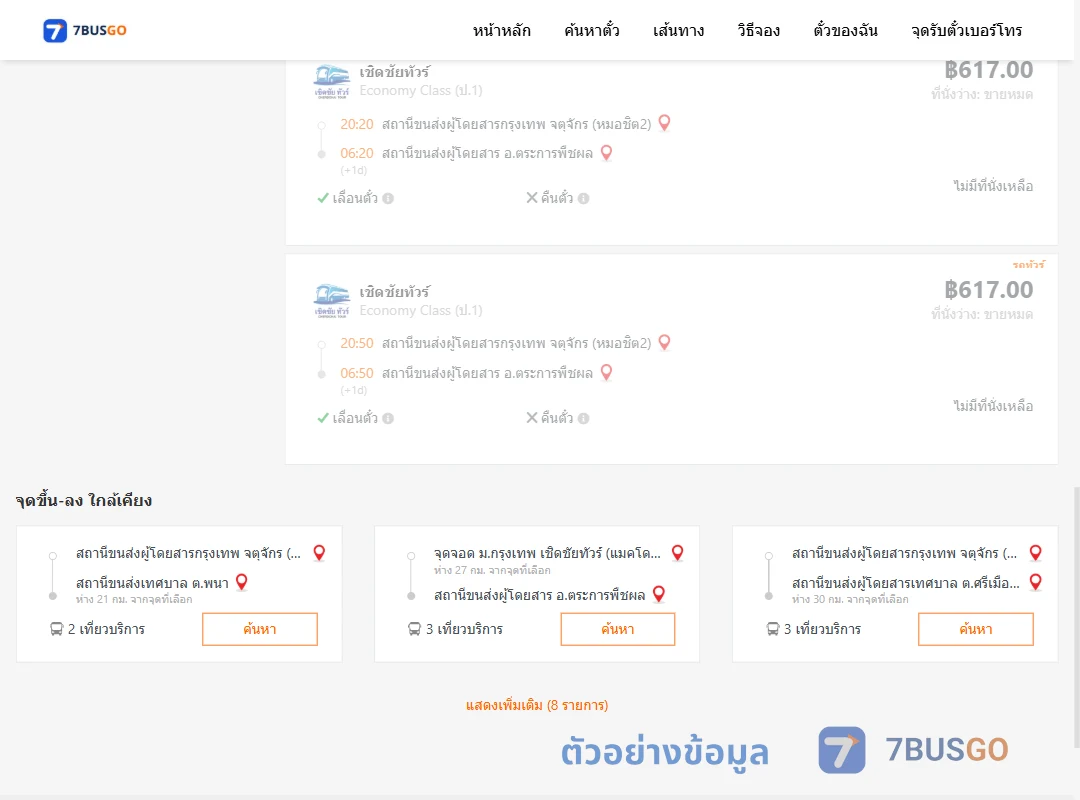Open the หน้าหลัก menu item
The image size is (1080, 800).
[x=501, y=30]
